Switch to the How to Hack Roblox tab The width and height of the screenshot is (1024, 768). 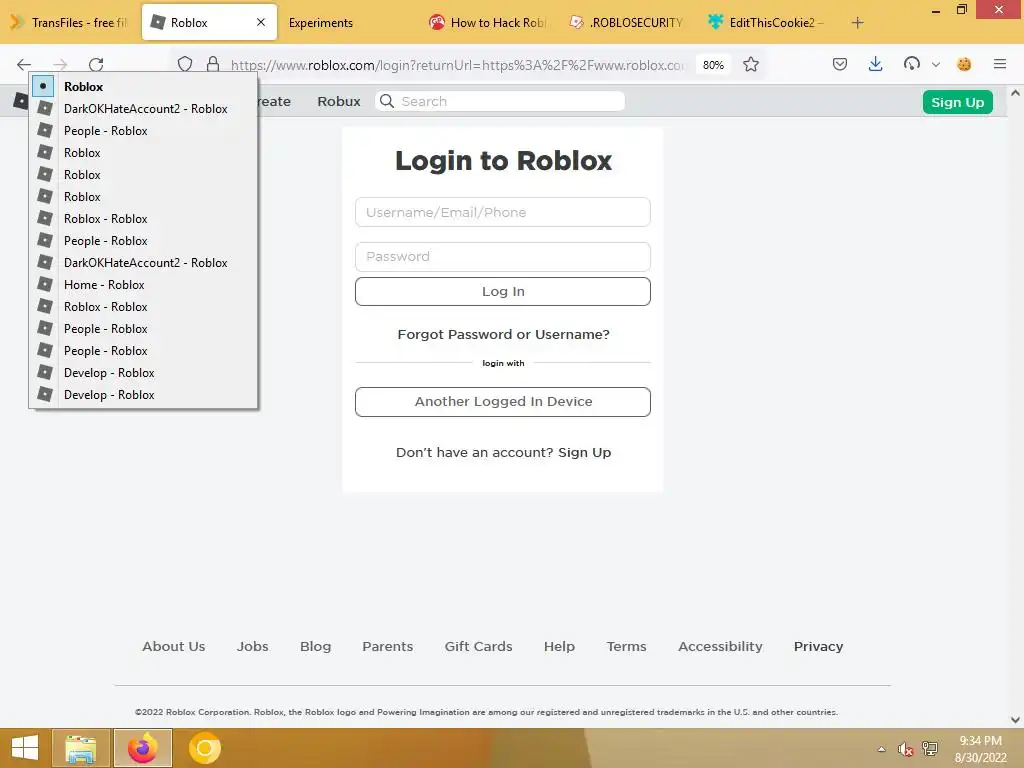point(488,23)
